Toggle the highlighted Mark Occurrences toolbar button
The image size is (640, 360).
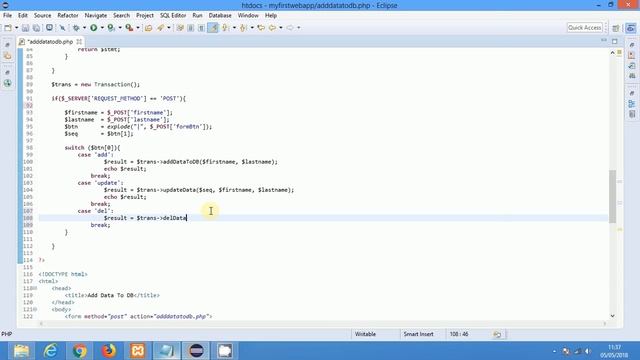click(213, 28)
